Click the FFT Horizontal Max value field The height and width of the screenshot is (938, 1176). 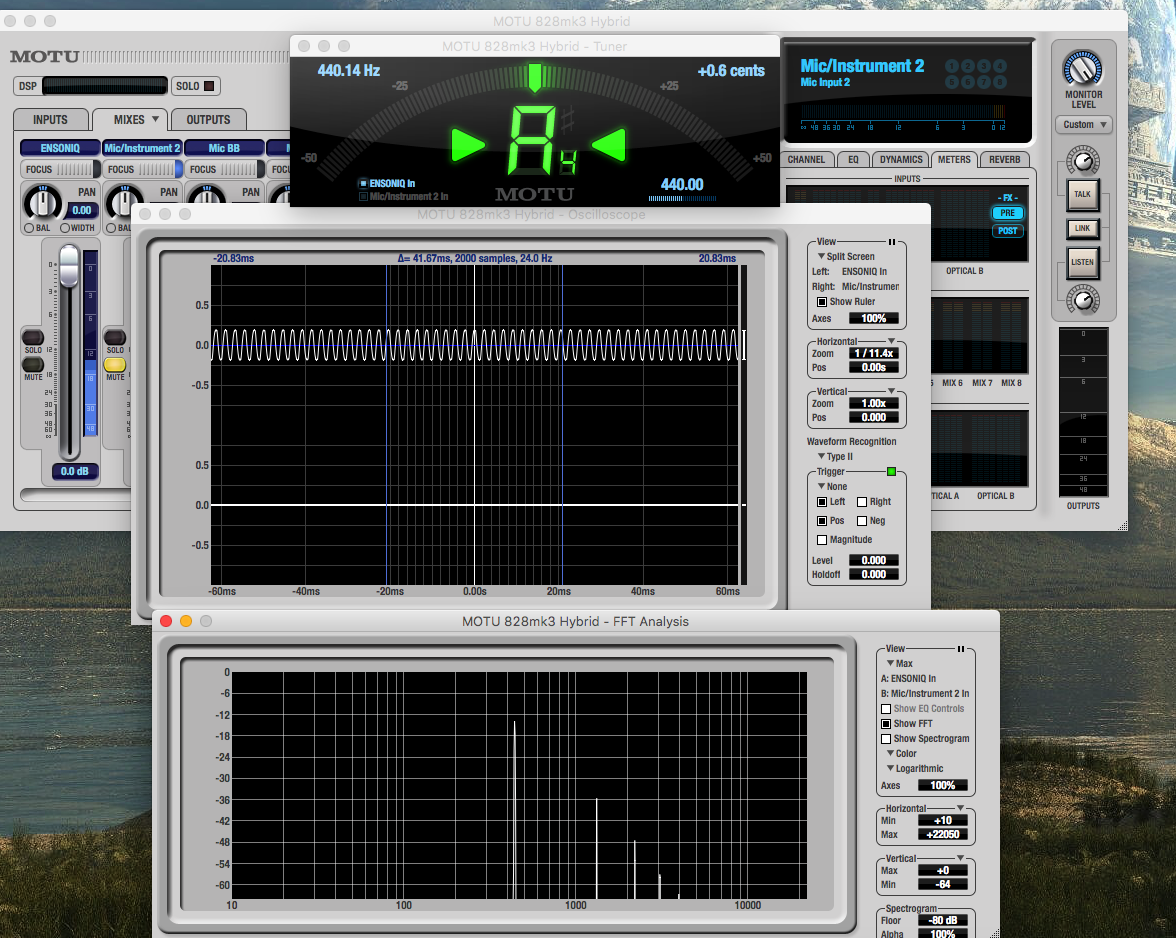click(x=943, y=835)
